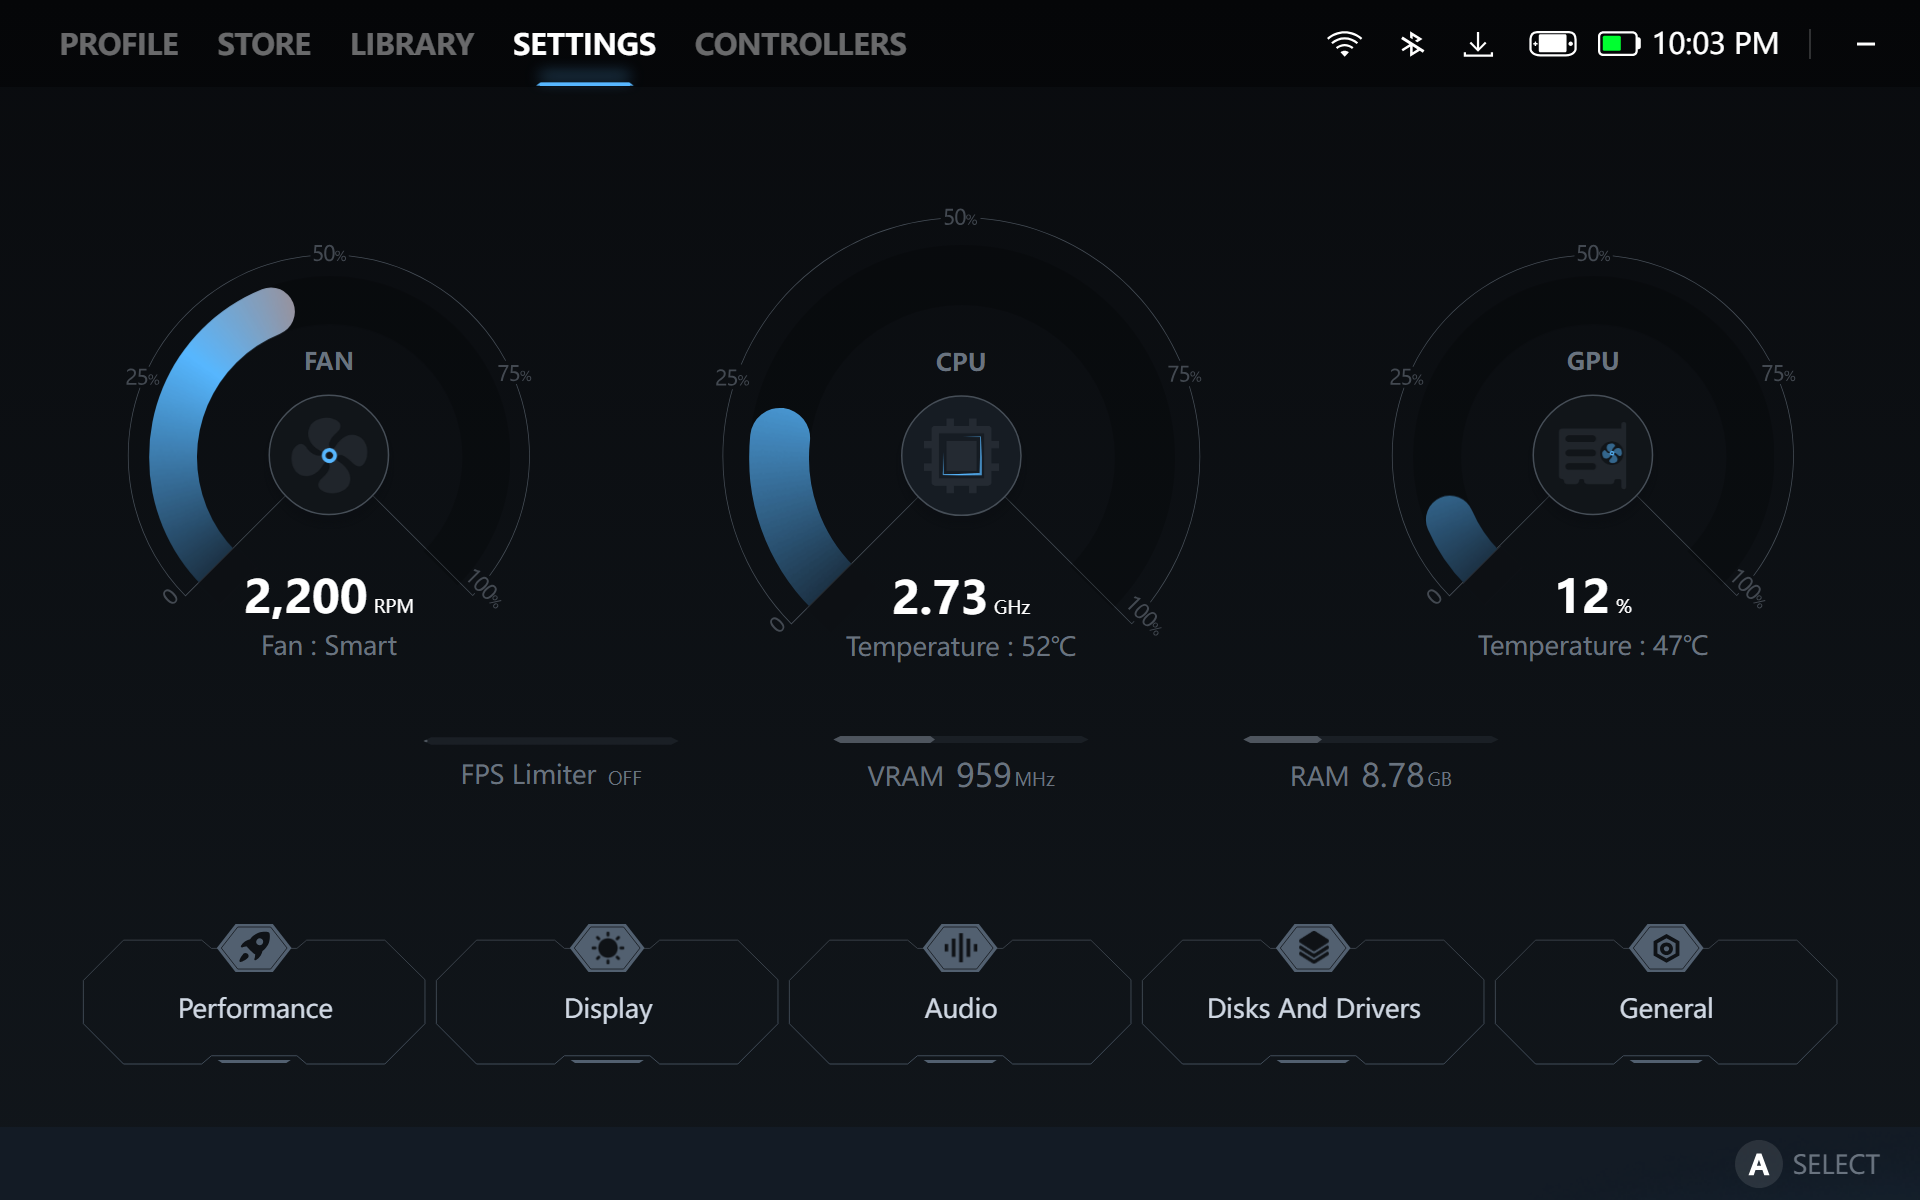
Task: Open the downloads icon in top bar
Action: (1478, 44)
